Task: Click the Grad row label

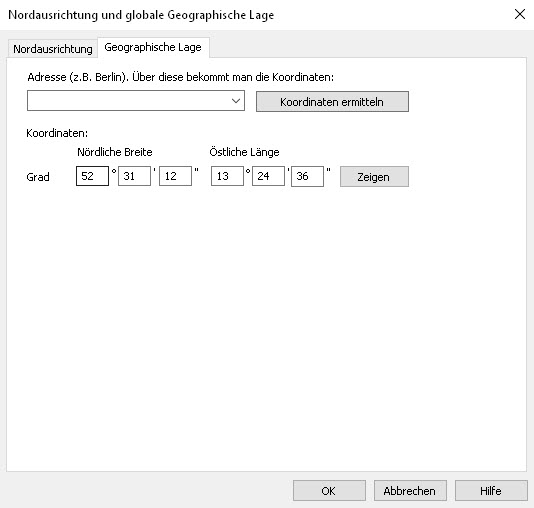Action: [38, 177]
